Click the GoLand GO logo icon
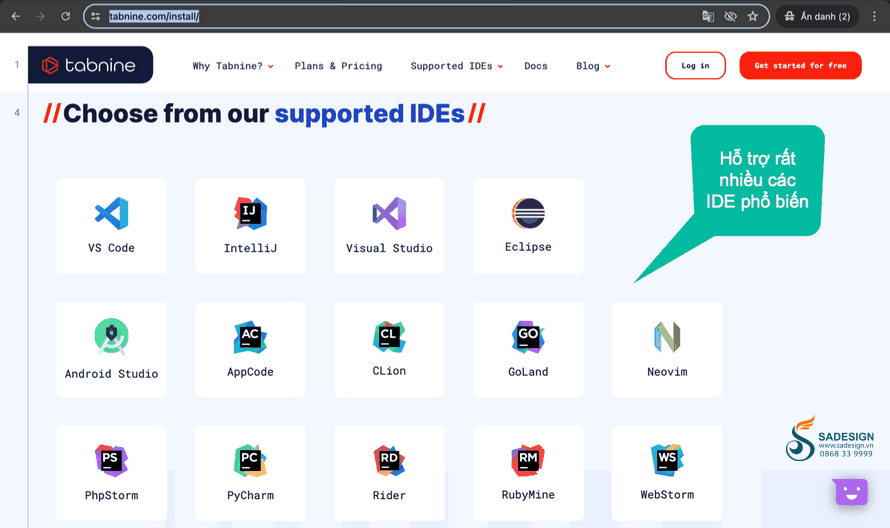 tap(528, 337)
